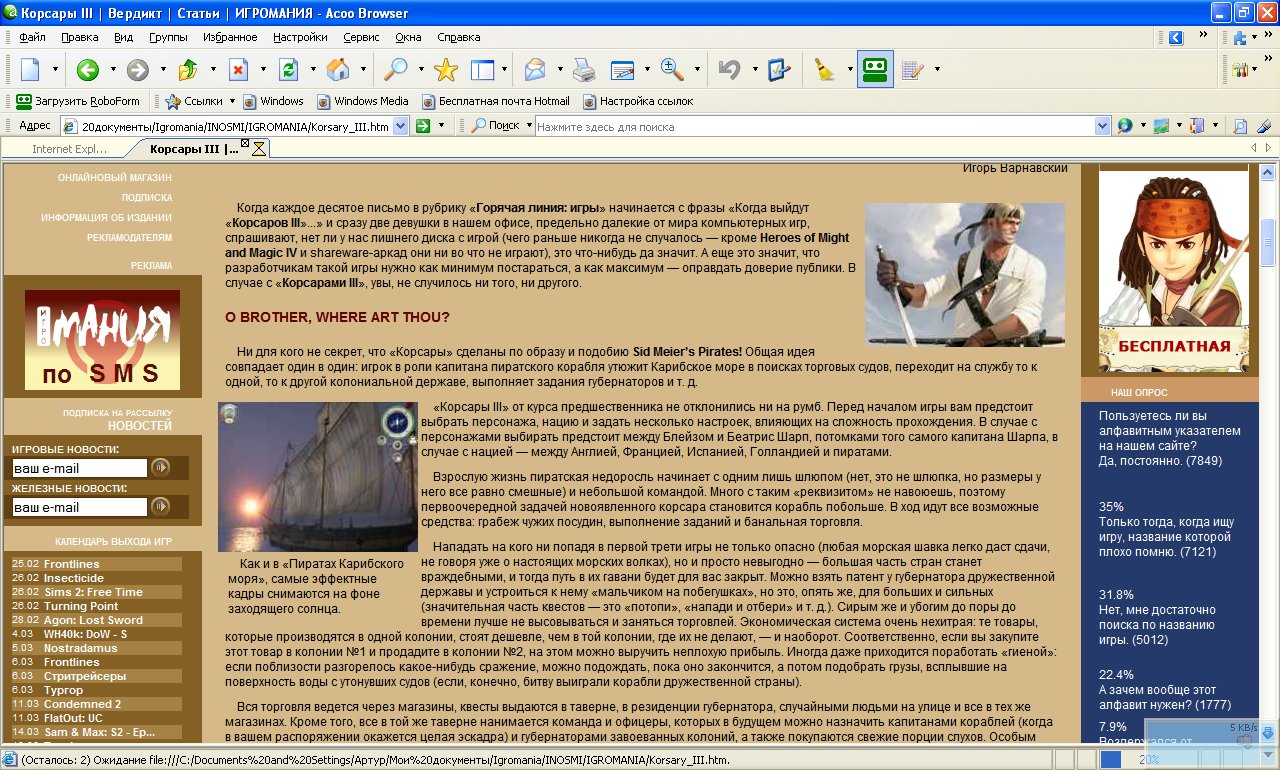Click the highlighter marker icon
The image size is (1280, 770).
tap(1264, 126)
